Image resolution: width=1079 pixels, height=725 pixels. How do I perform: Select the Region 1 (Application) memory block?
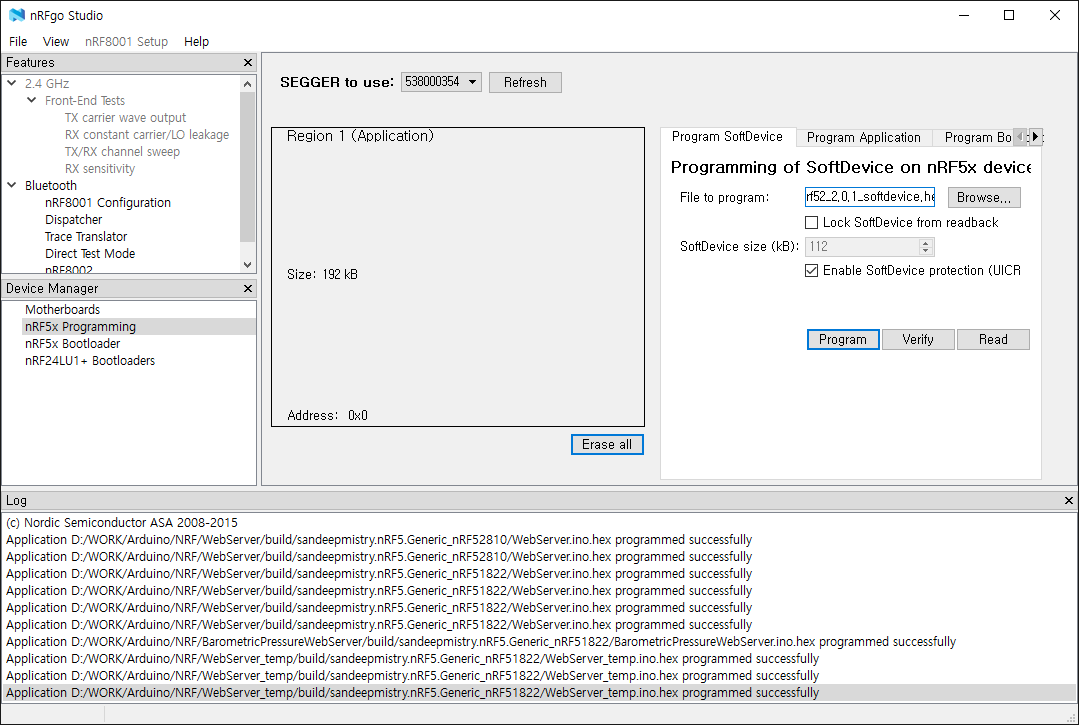(x=458, y=277)
